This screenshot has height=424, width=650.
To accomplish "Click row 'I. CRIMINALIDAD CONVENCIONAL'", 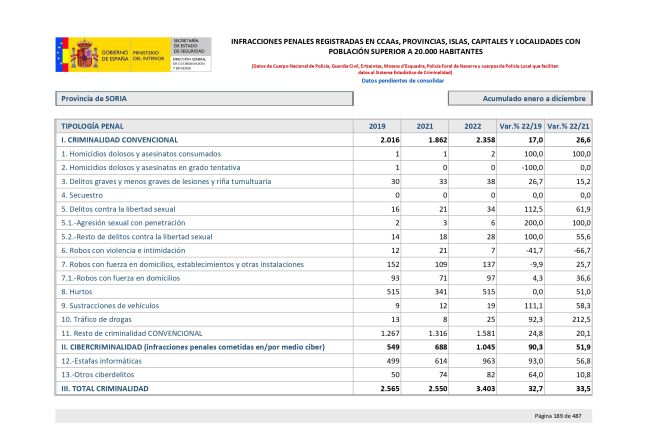I will [323, 140].
